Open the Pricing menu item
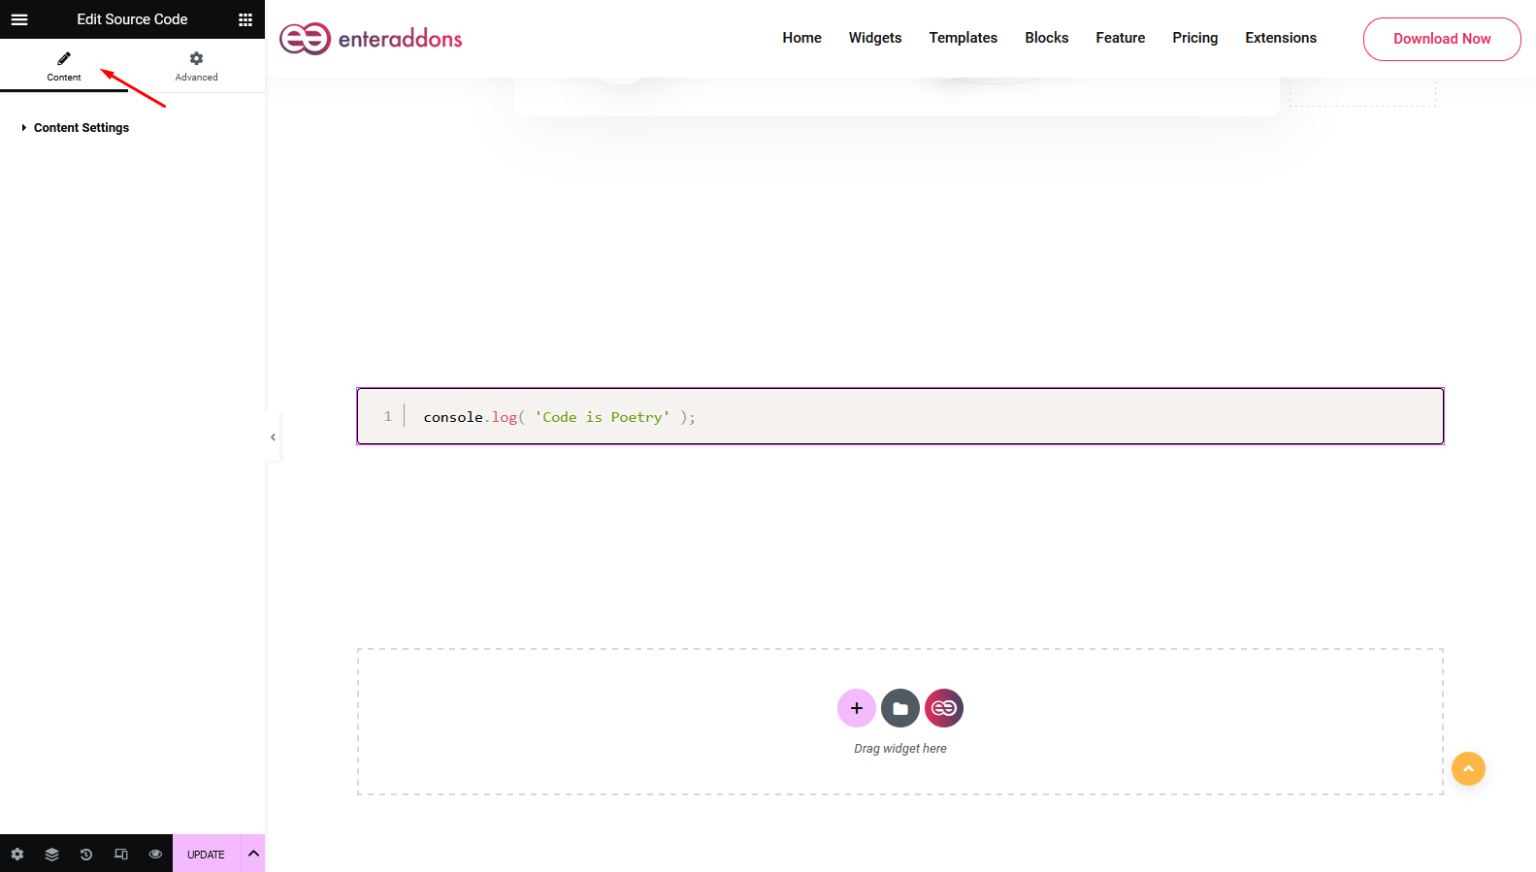 (x=1195, y=38)
